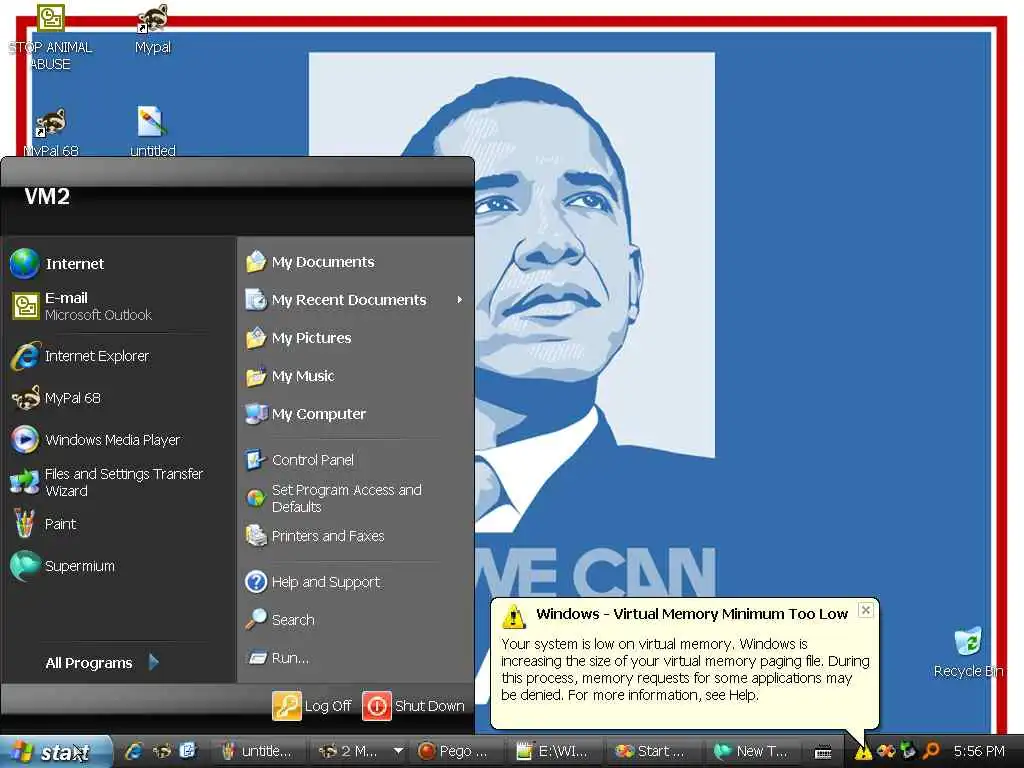Click the Shut Down button
This screenshot has width=1024, height=768.
413,706
